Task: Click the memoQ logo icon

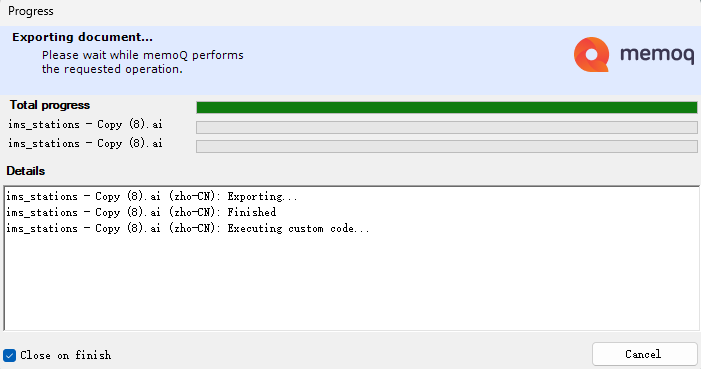Action: tap(591, 55)
